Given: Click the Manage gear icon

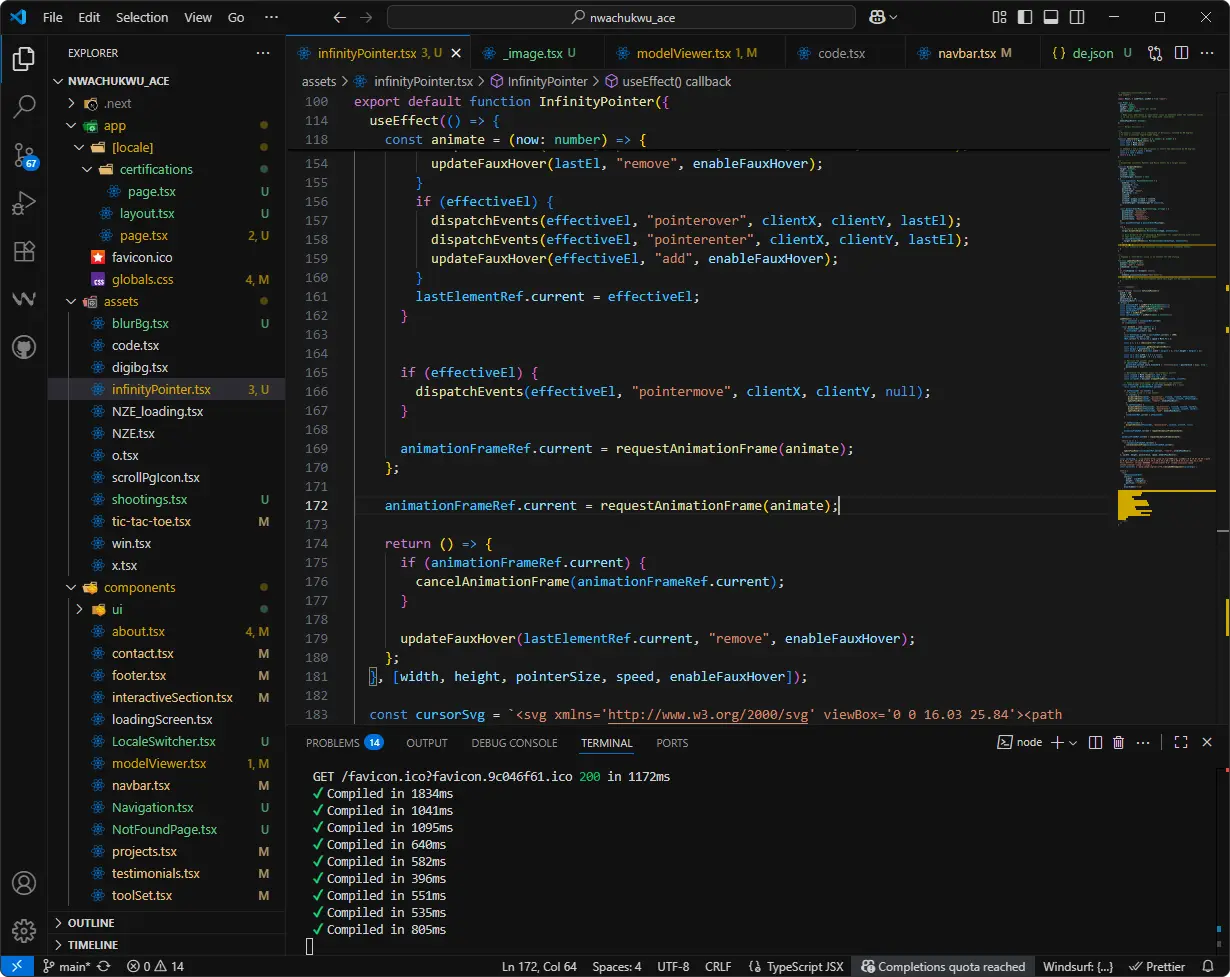Looking at the screenshot, I should (x=24, y=930).
